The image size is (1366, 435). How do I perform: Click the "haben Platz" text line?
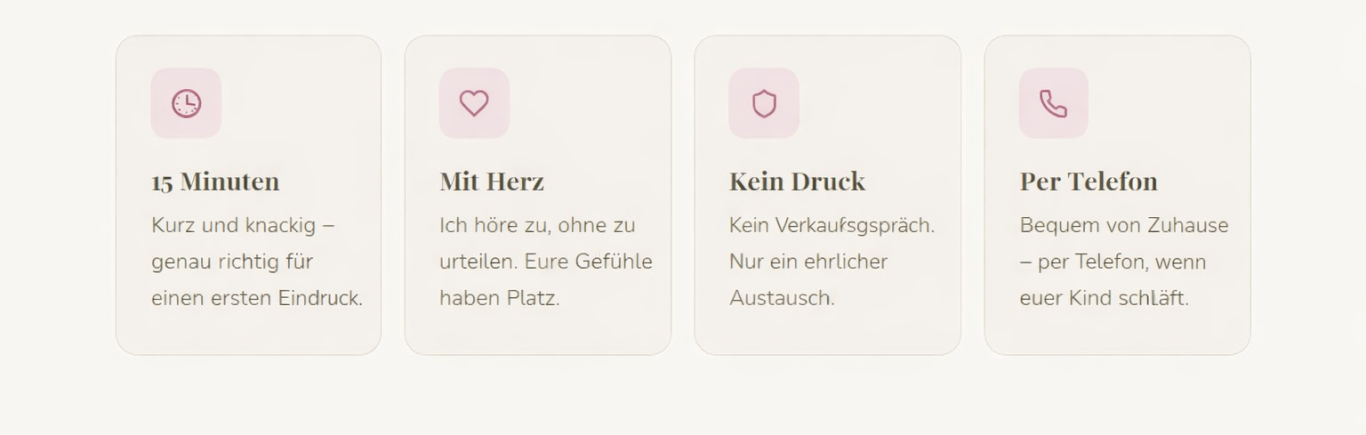[499, 298]
